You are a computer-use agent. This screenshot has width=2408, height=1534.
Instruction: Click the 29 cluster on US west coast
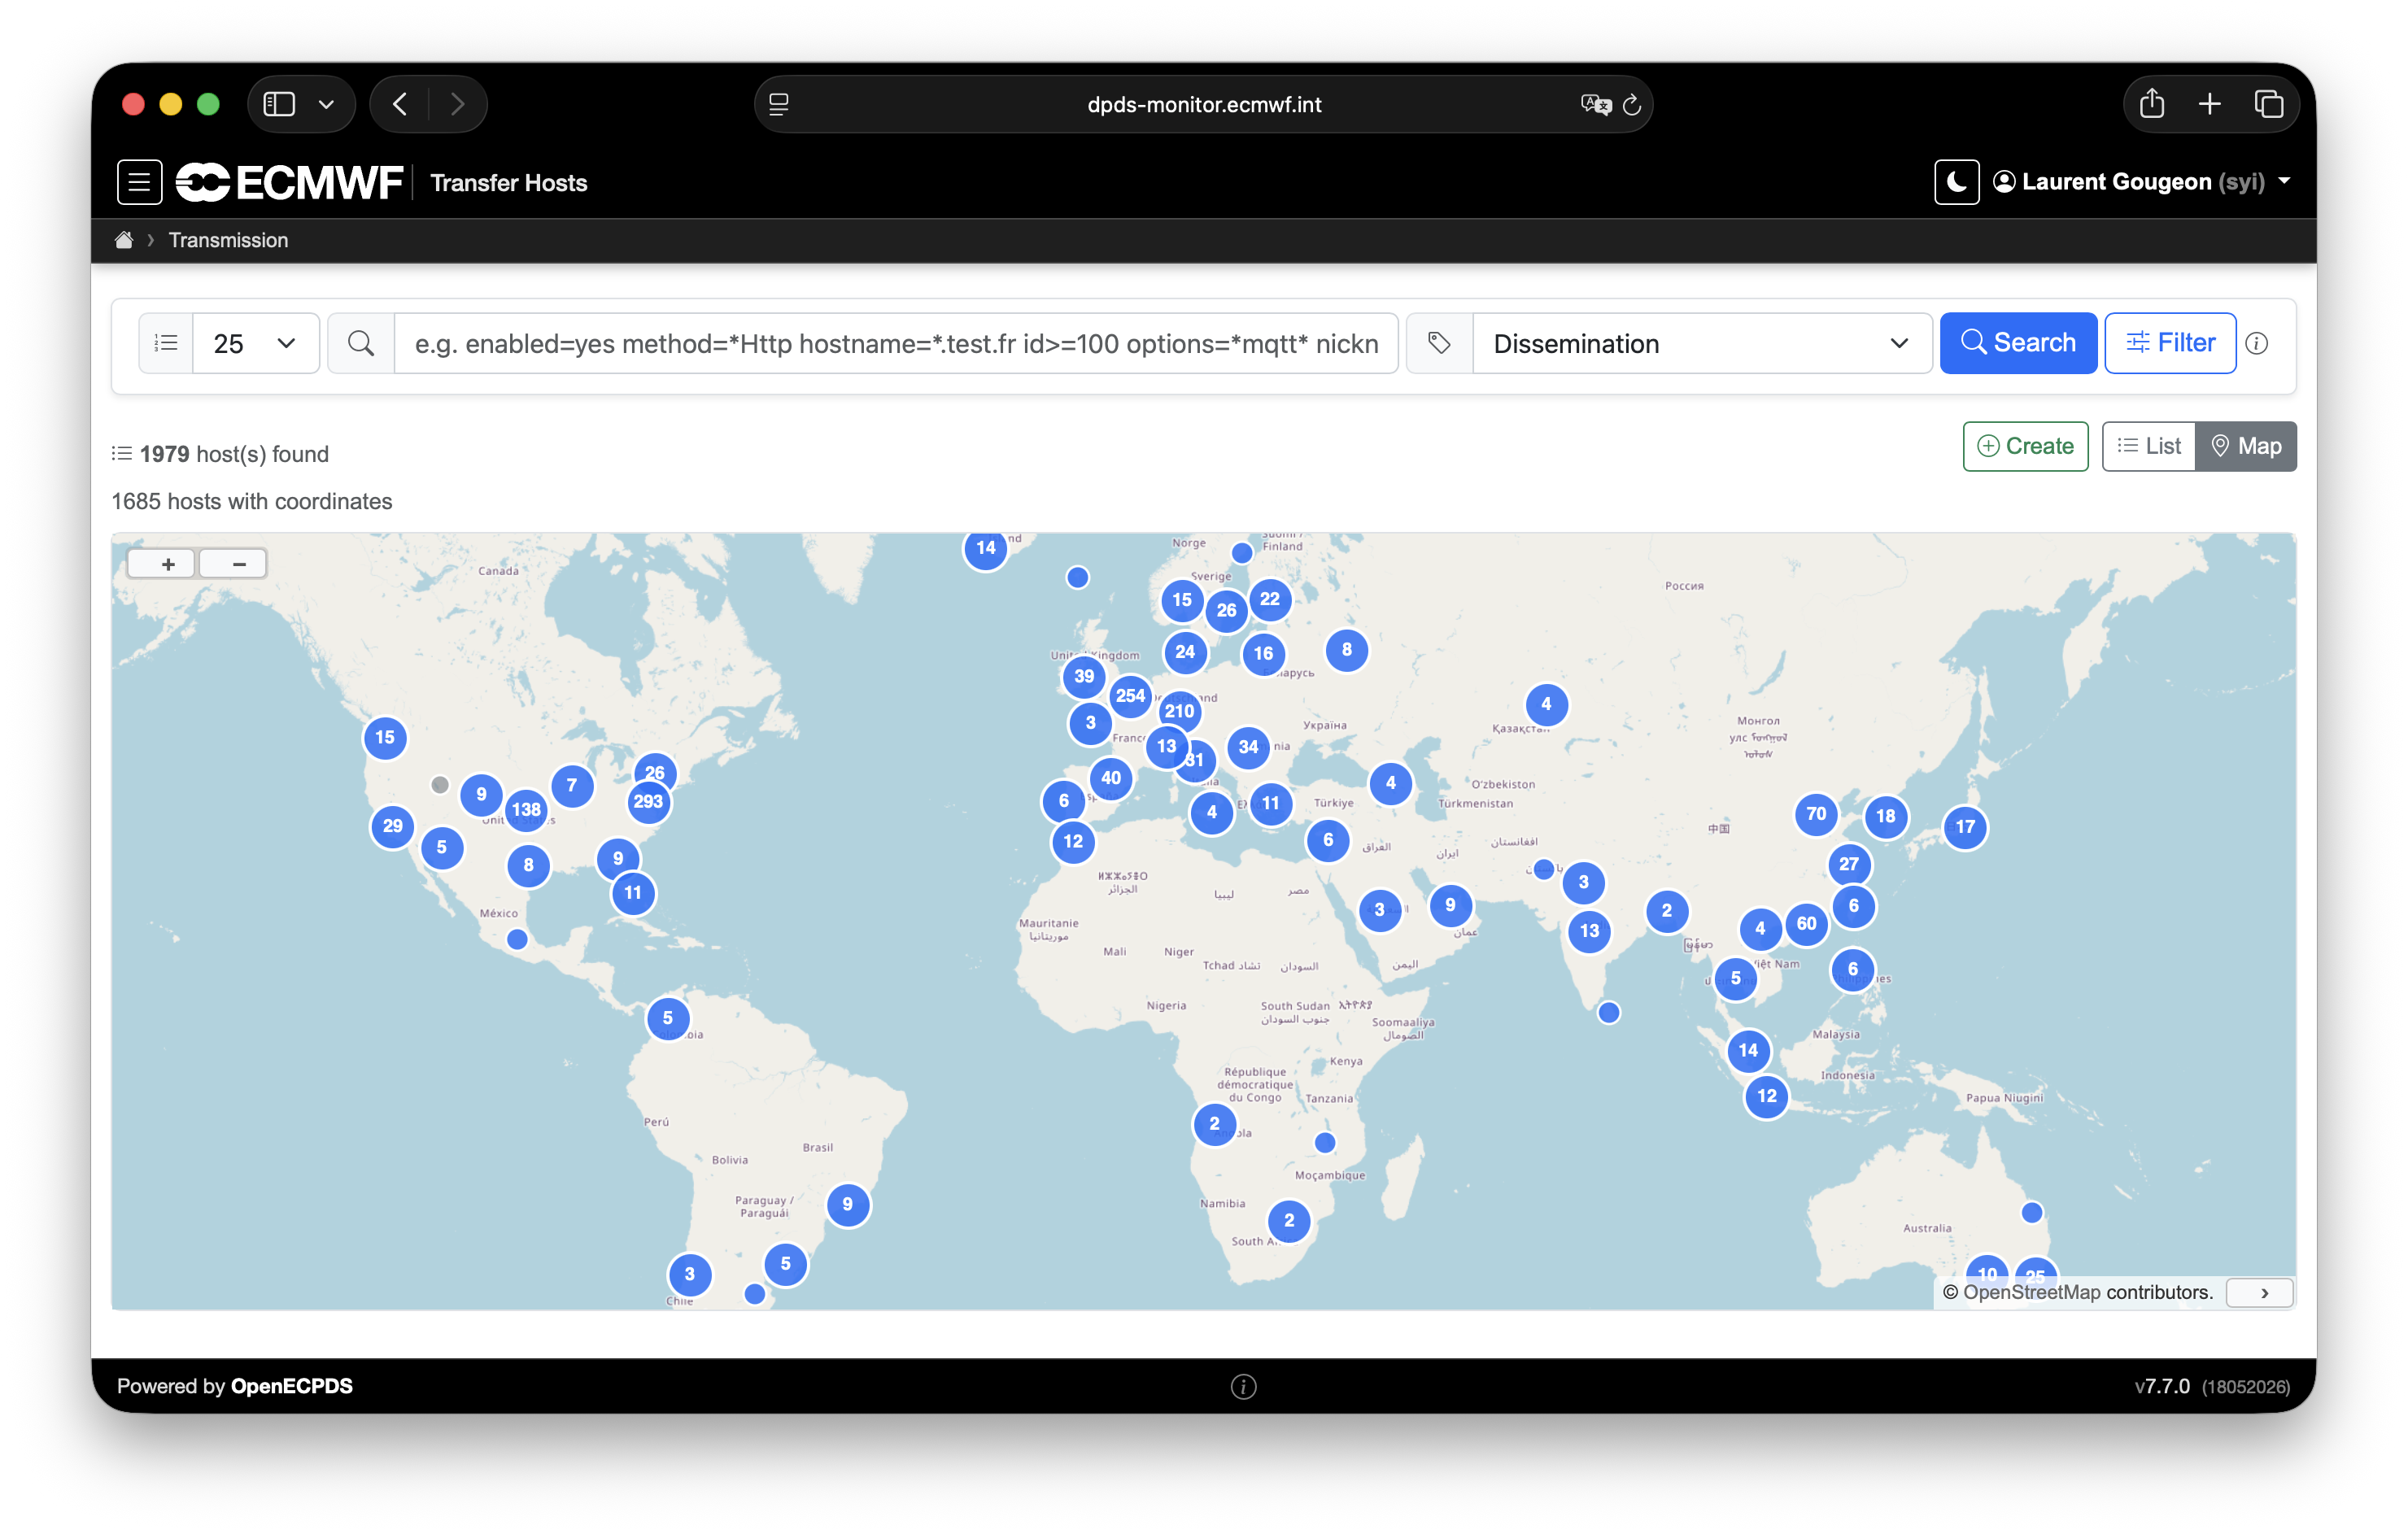tap(392, 826)
